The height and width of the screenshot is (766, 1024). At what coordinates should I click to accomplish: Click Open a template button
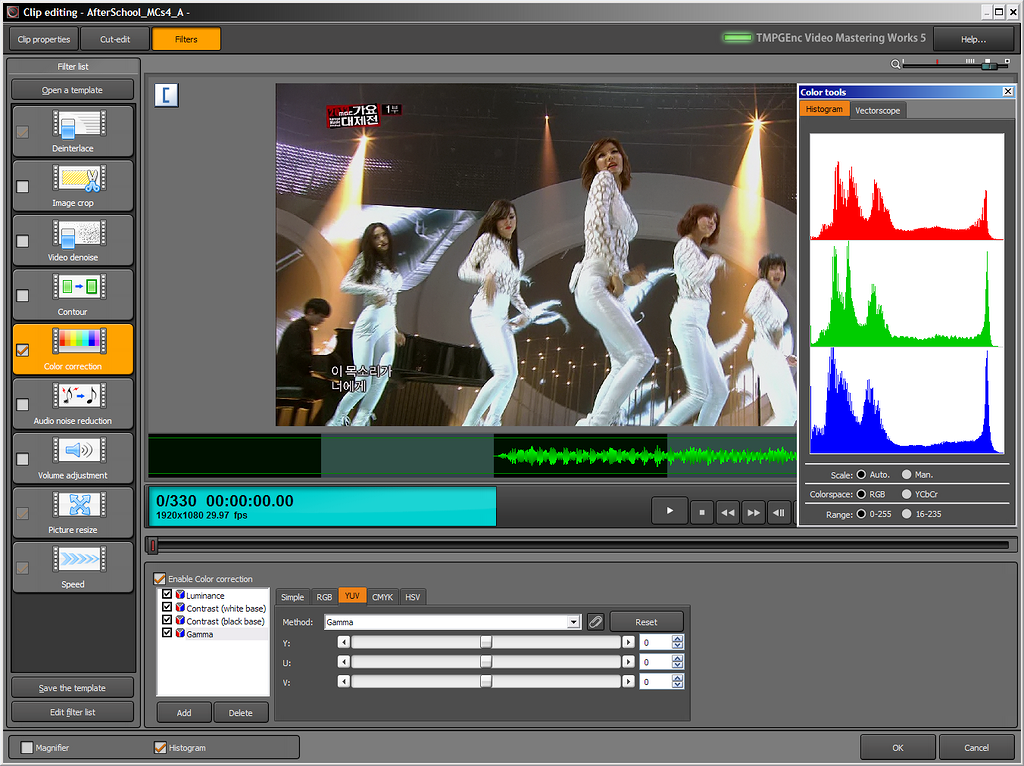[x=72, y=90]
